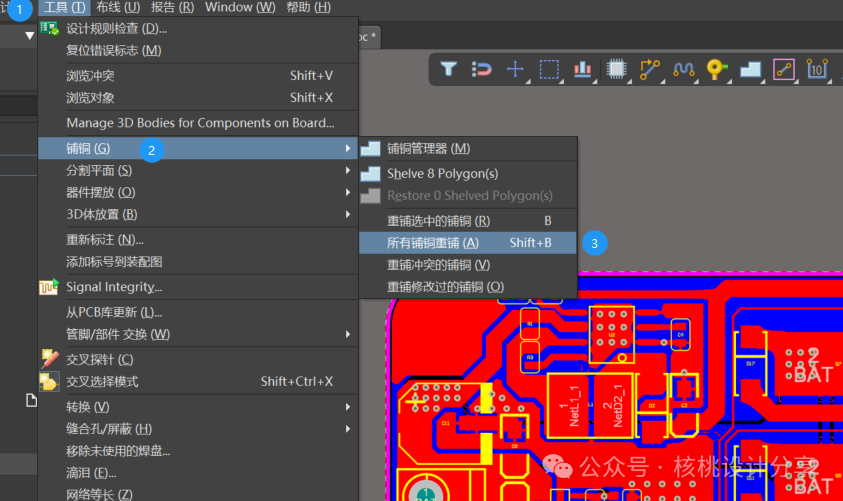Select 浏览冲突 Shift+V menu item
843x501 pixels.
(198, 76)
